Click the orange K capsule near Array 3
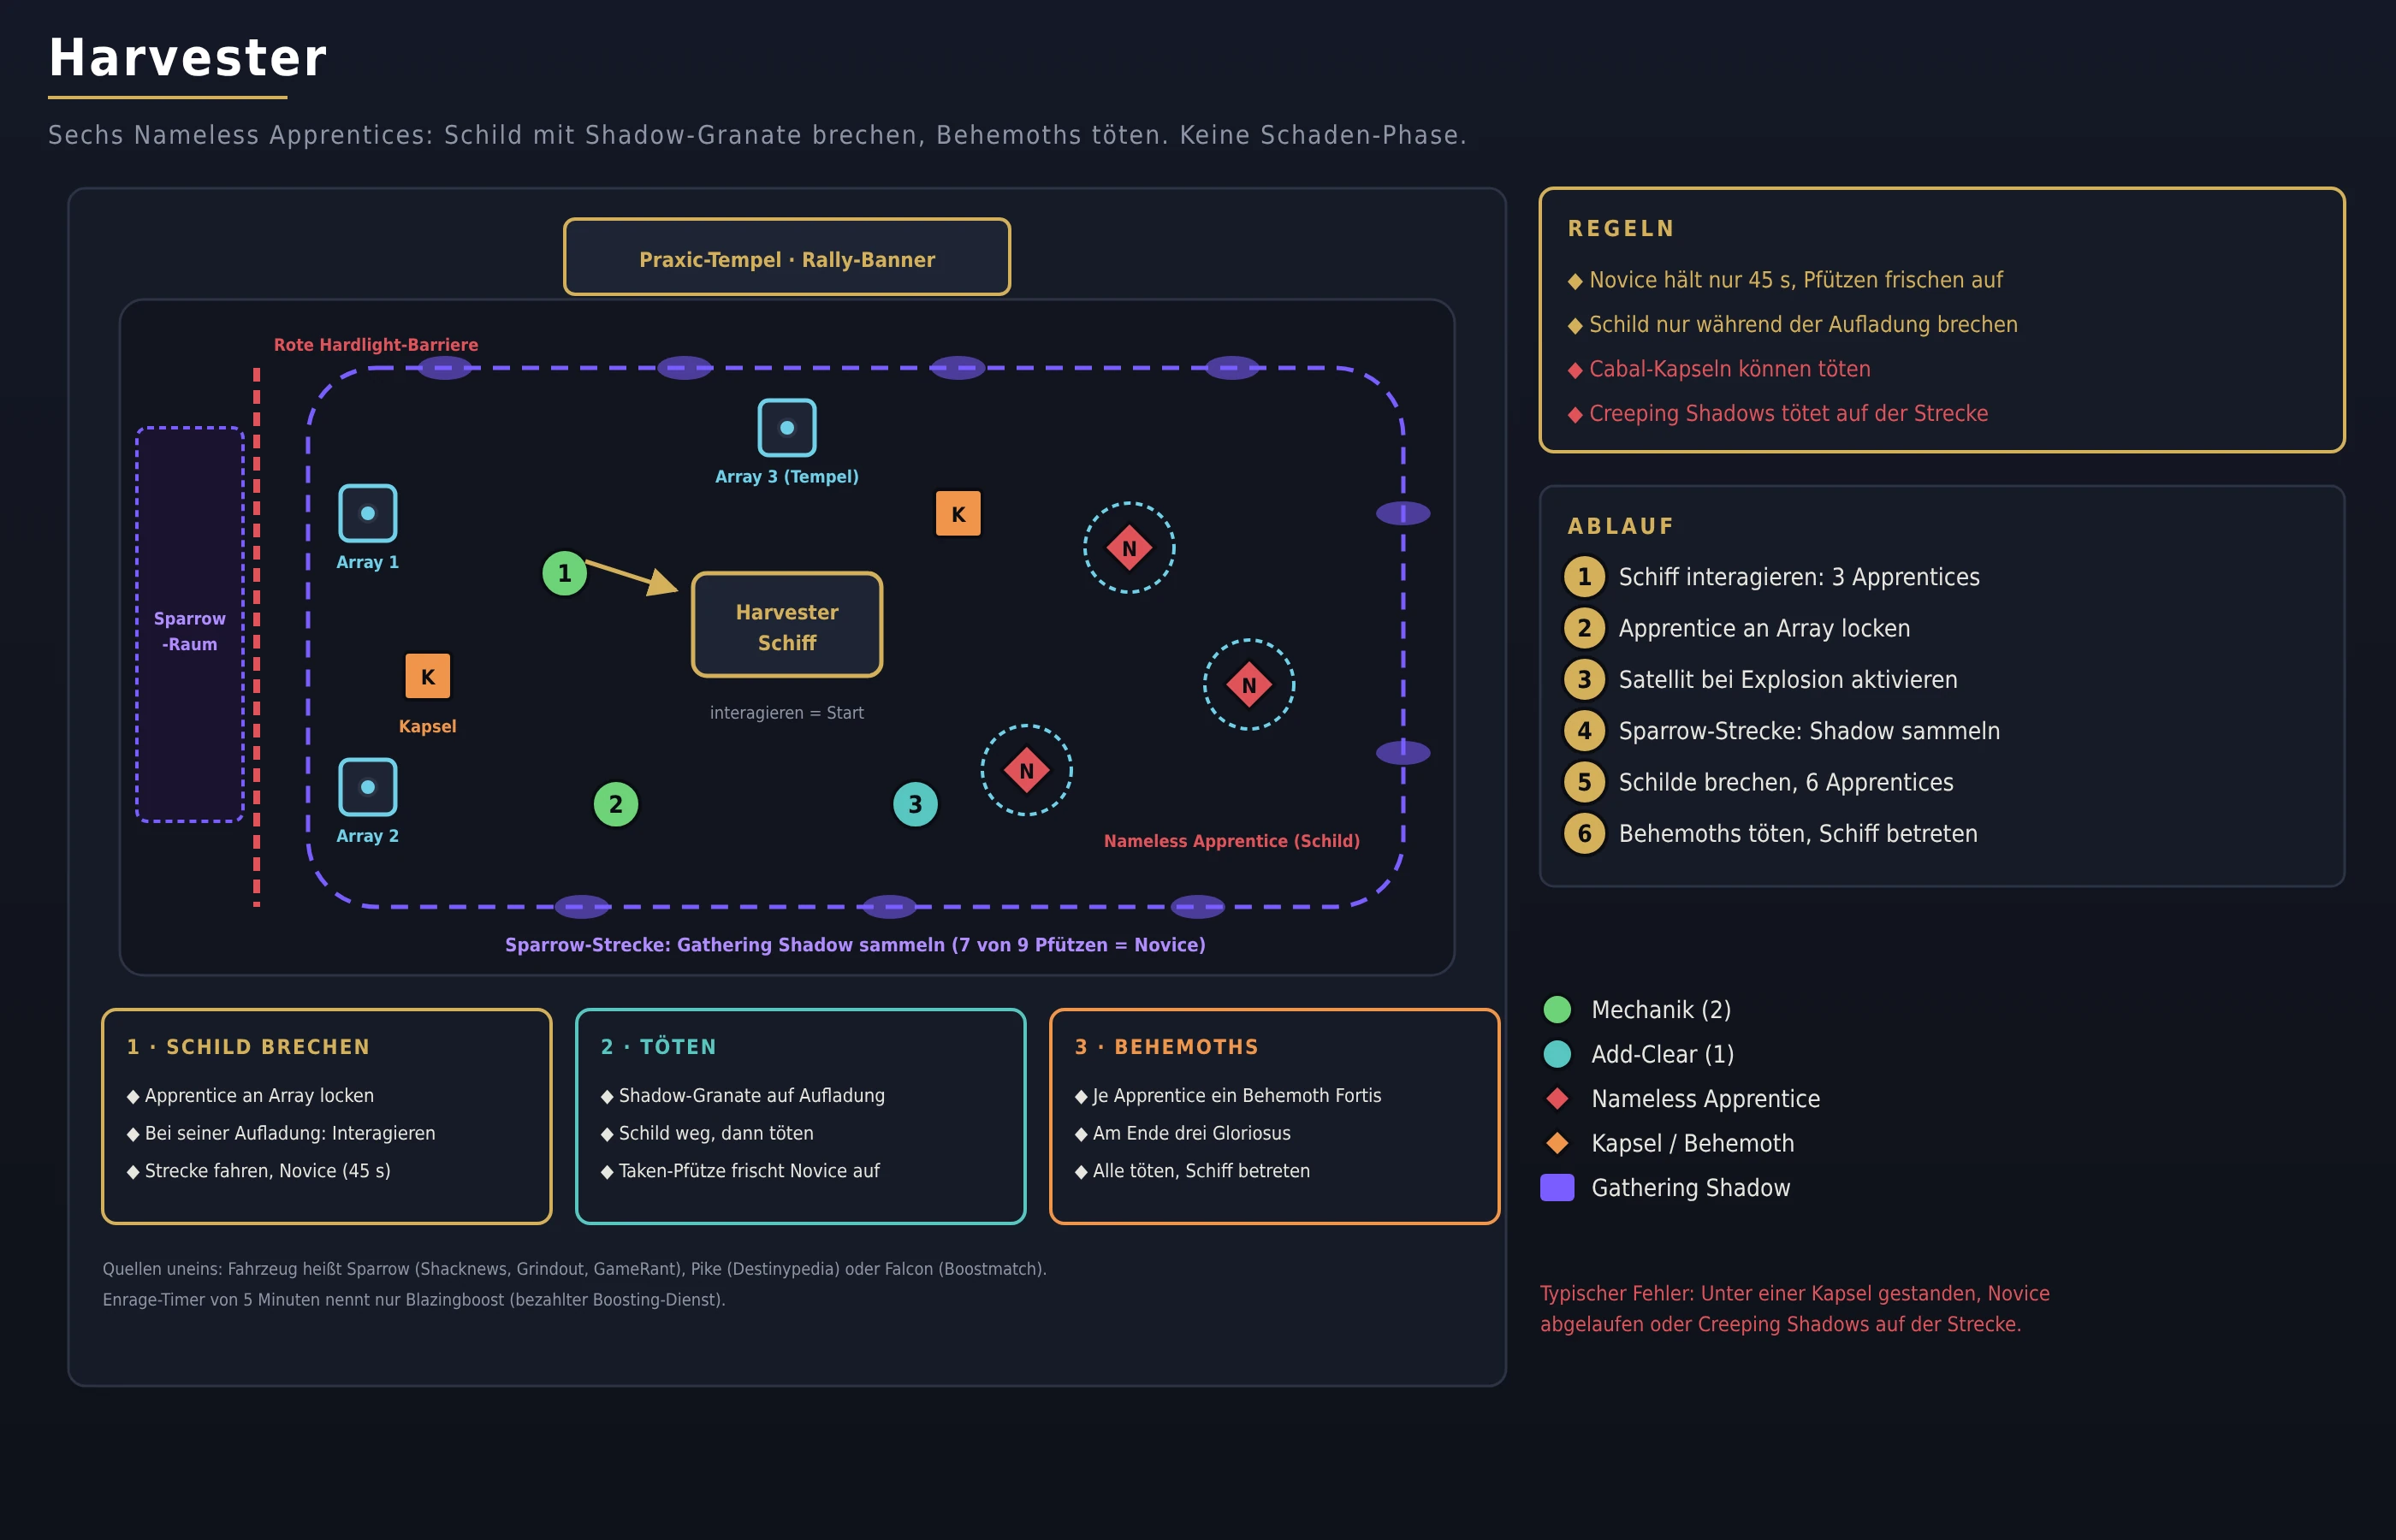This screenshot has height=1540, width=2396. pyautogui.click(x=958, y=513)
